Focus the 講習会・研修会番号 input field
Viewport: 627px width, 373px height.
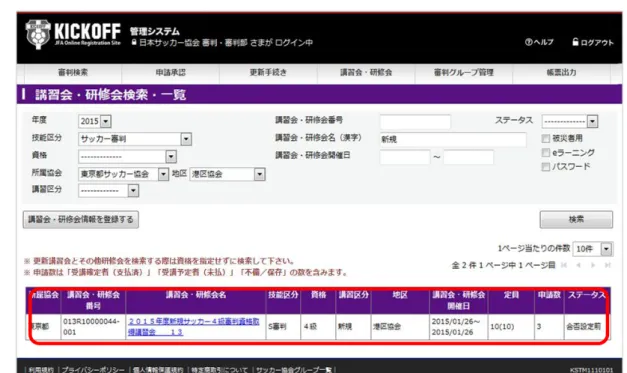point(415,121)
